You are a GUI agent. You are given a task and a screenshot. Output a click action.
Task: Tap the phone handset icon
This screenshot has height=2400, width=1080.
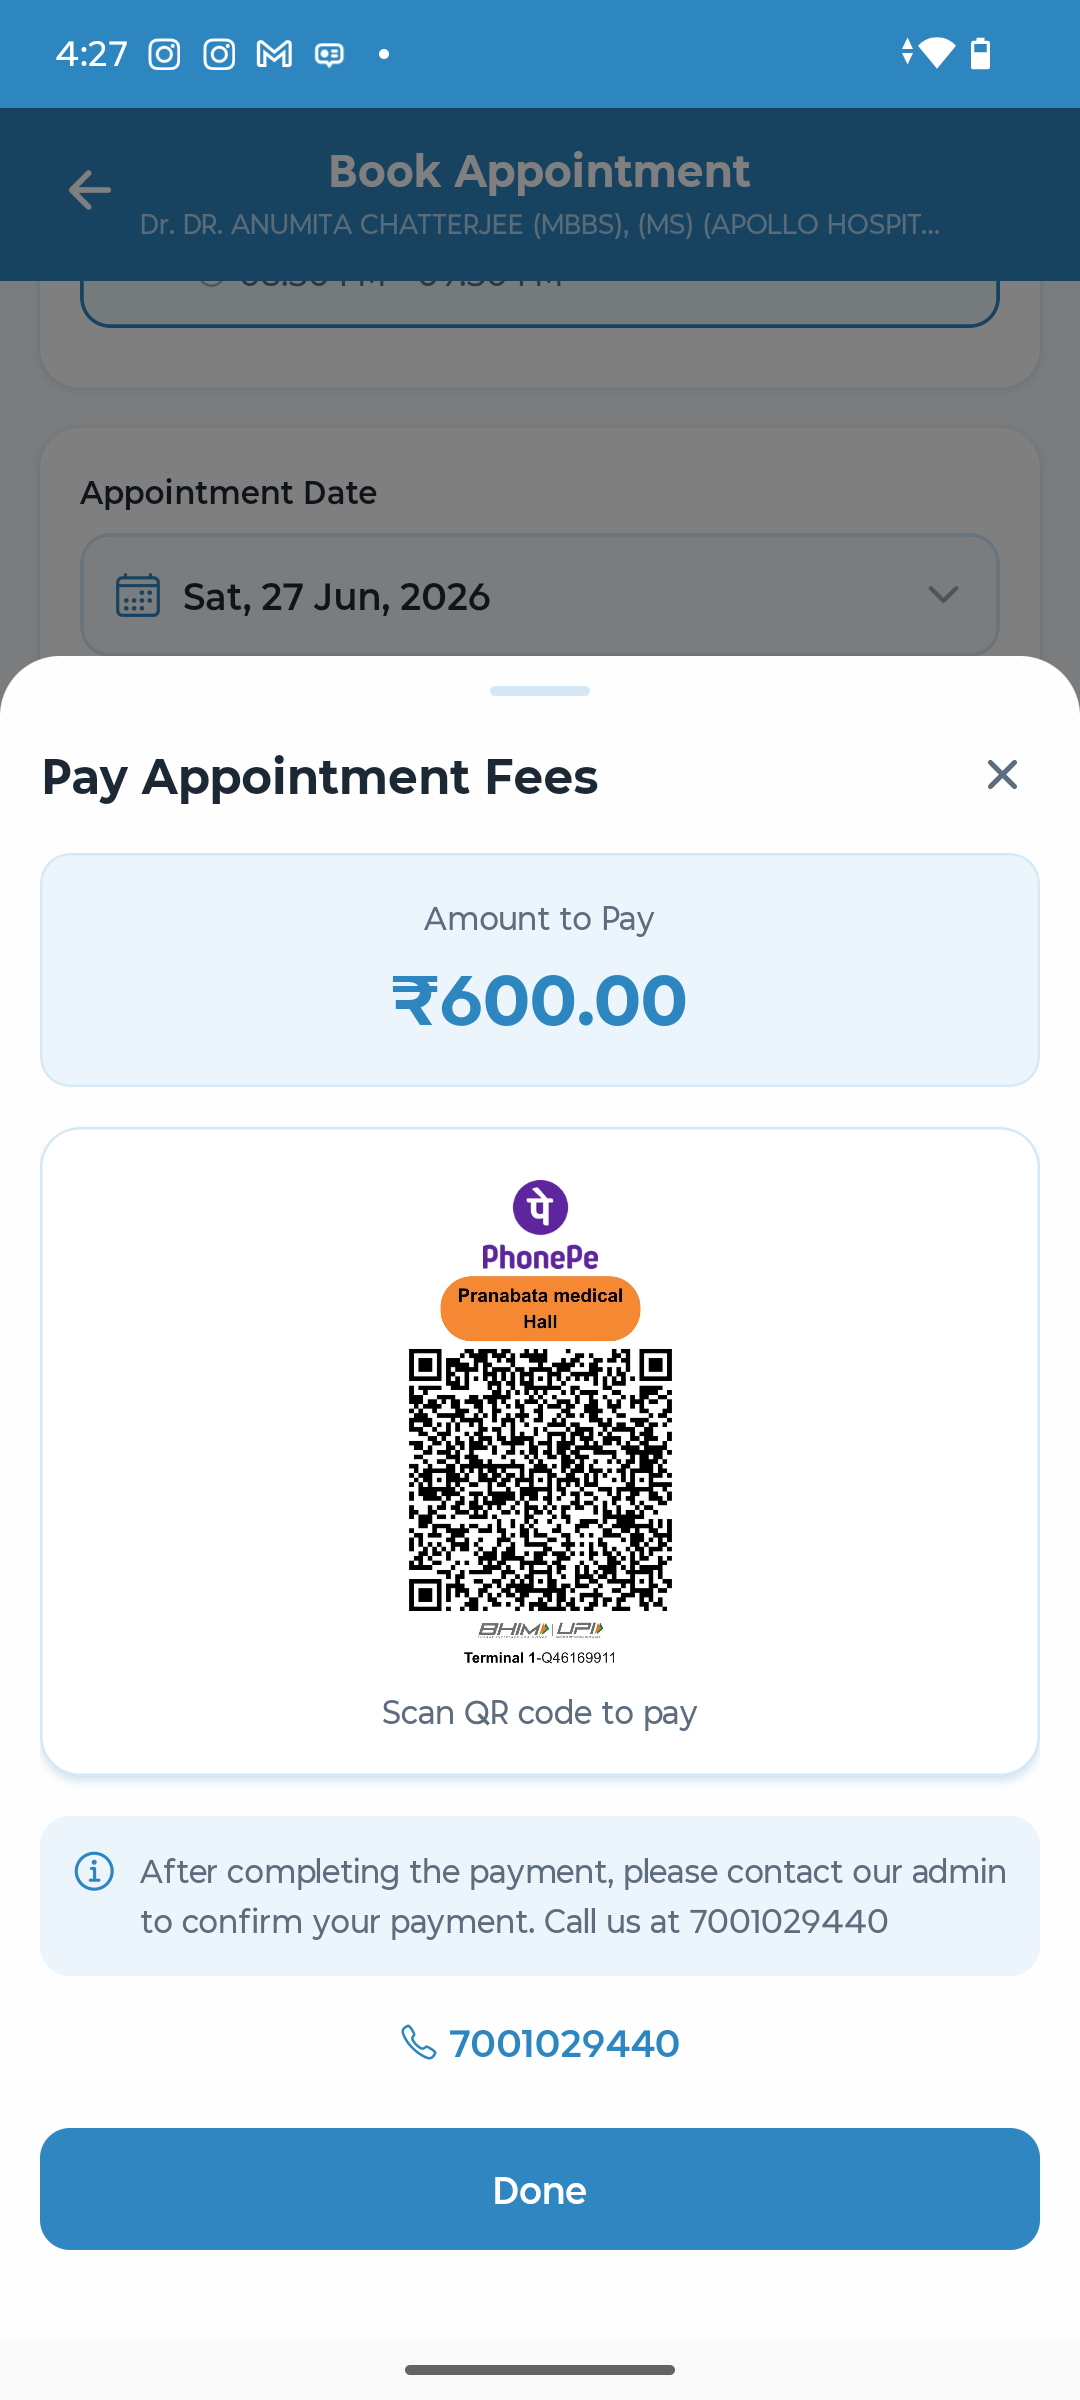418,2042
